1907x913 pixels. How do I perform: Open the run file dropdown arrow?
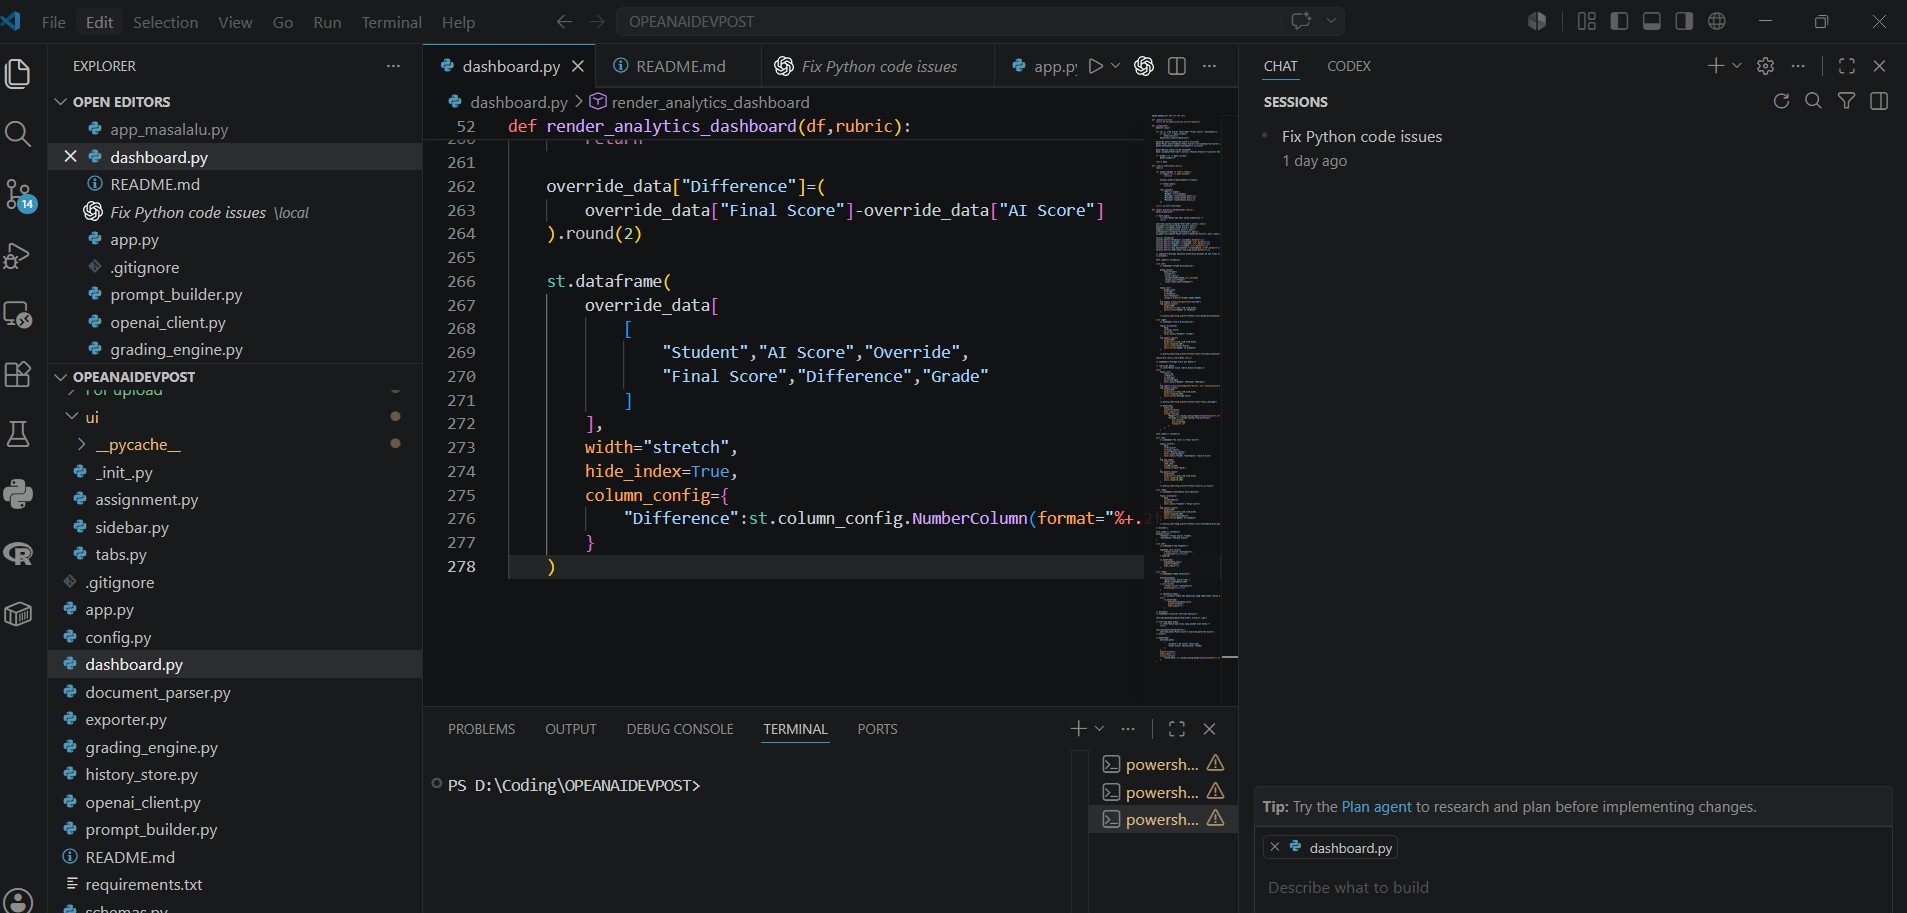[1116, 66]
